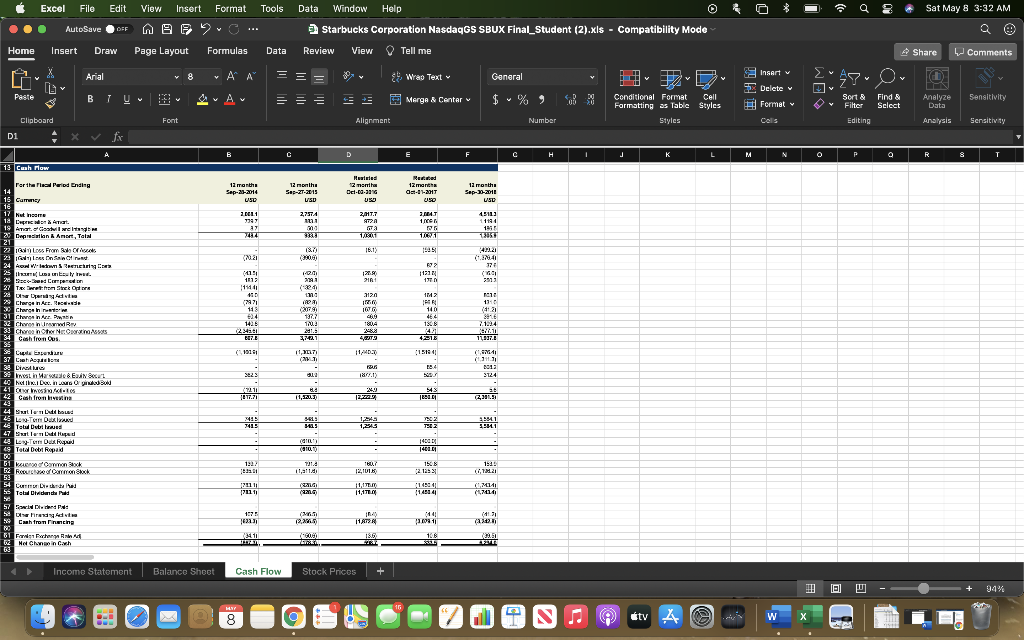Click the Analyze Data button
This screenshot has height=640, width=1024.
point(936,89)
